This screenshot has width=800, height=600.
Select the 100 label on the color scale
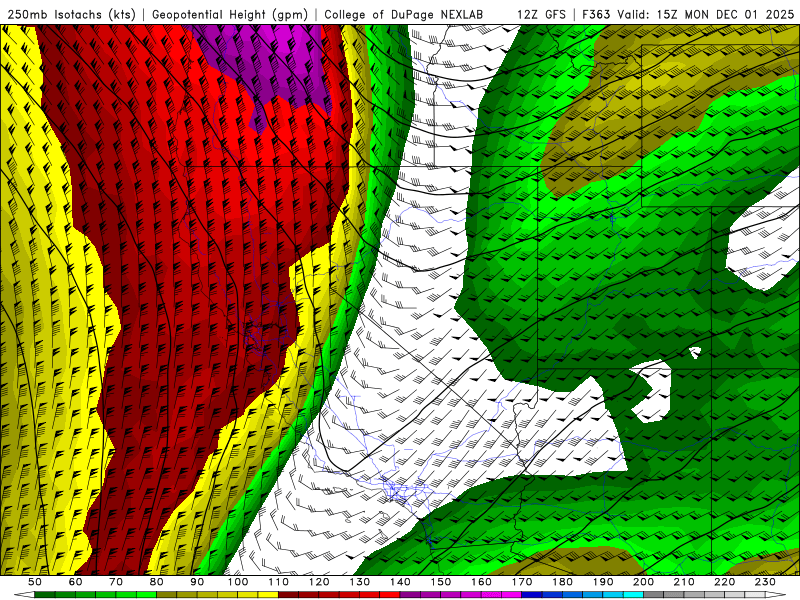click(x=238, y=582)
